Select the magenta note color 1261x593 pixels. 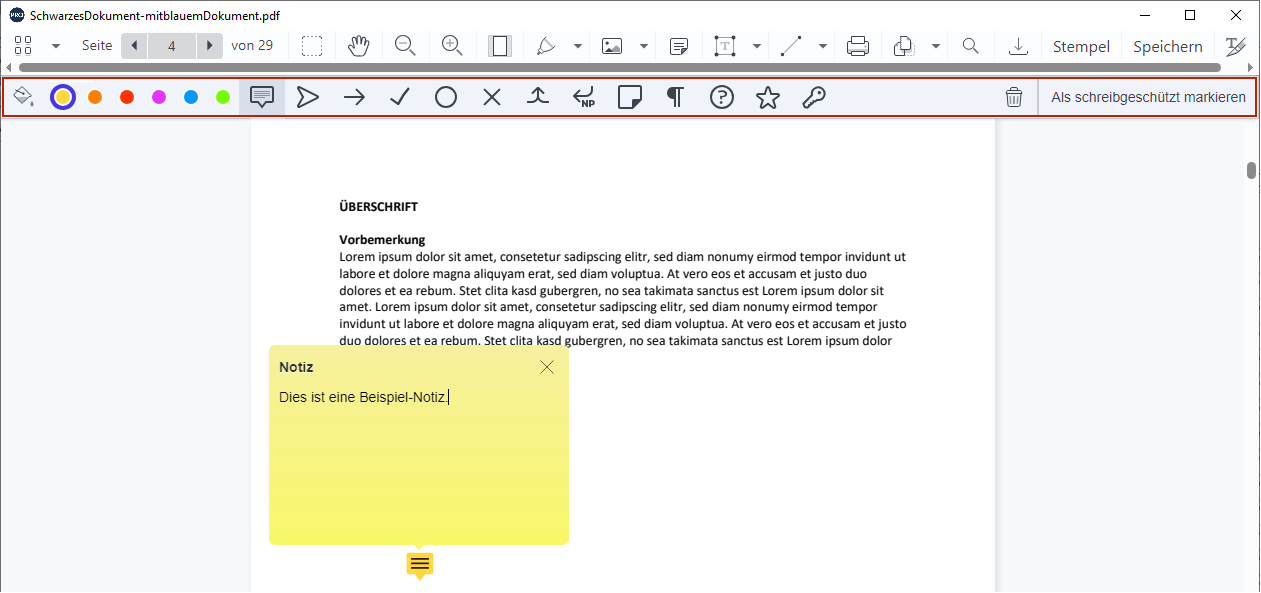pos(159,97)
